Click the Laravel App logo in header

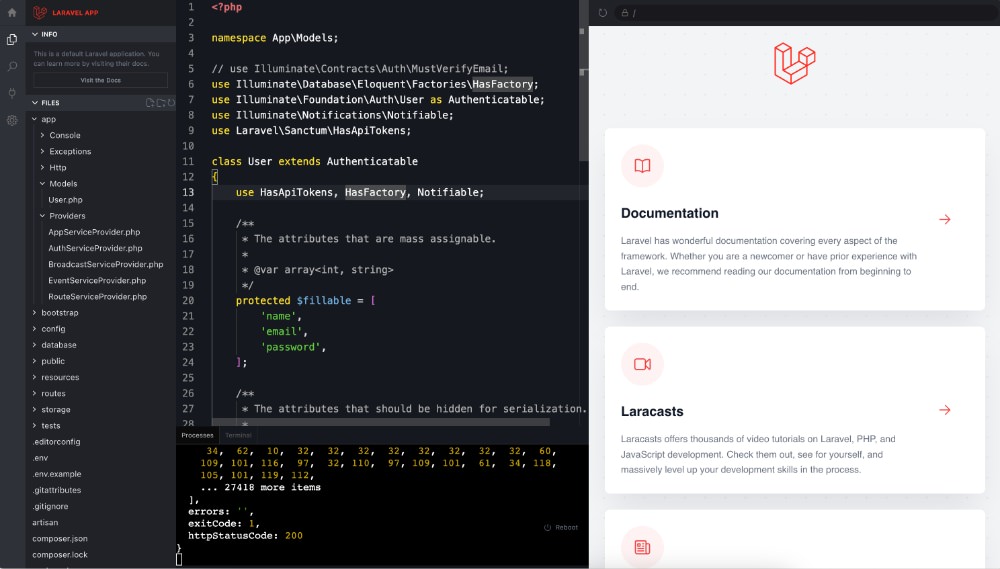40,12
